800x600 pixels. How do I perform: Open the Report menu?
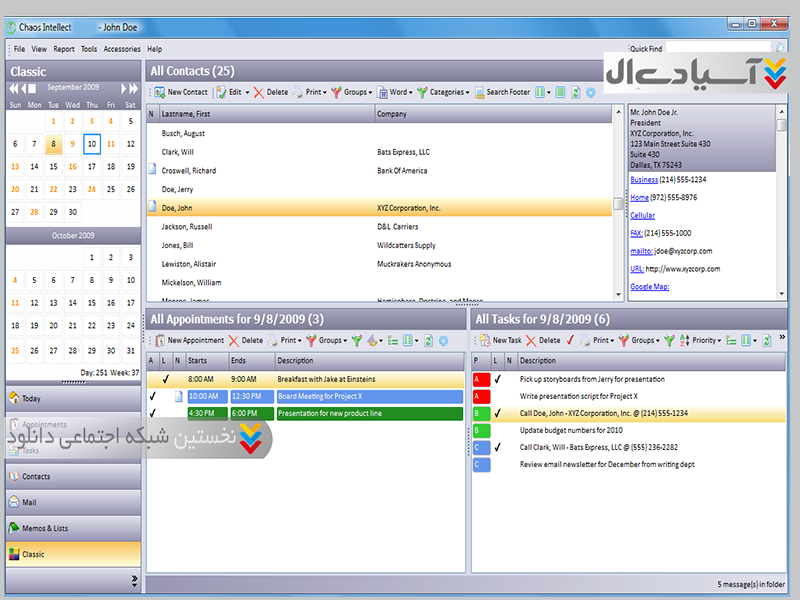[64, 48]
